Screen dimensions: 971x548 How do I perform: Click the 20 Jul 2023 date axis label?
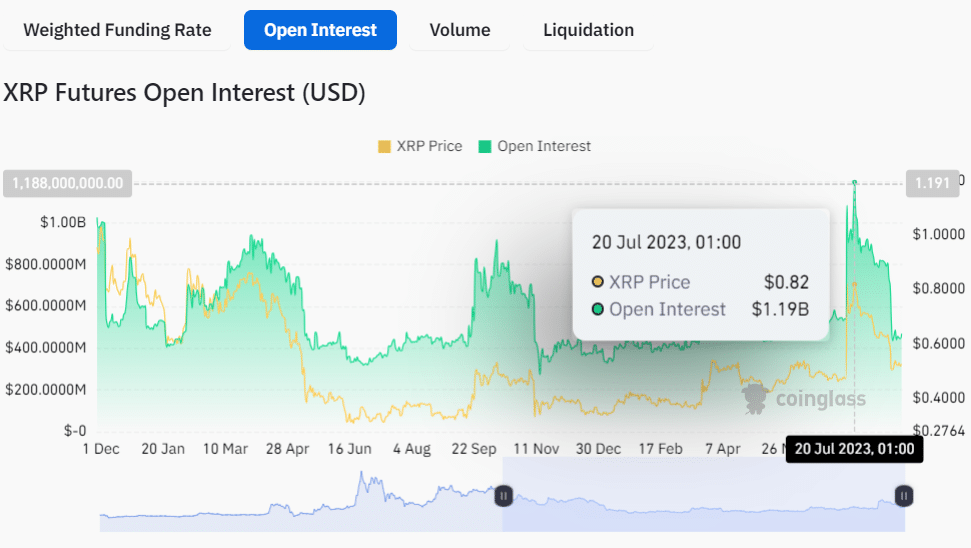point(855,449)
